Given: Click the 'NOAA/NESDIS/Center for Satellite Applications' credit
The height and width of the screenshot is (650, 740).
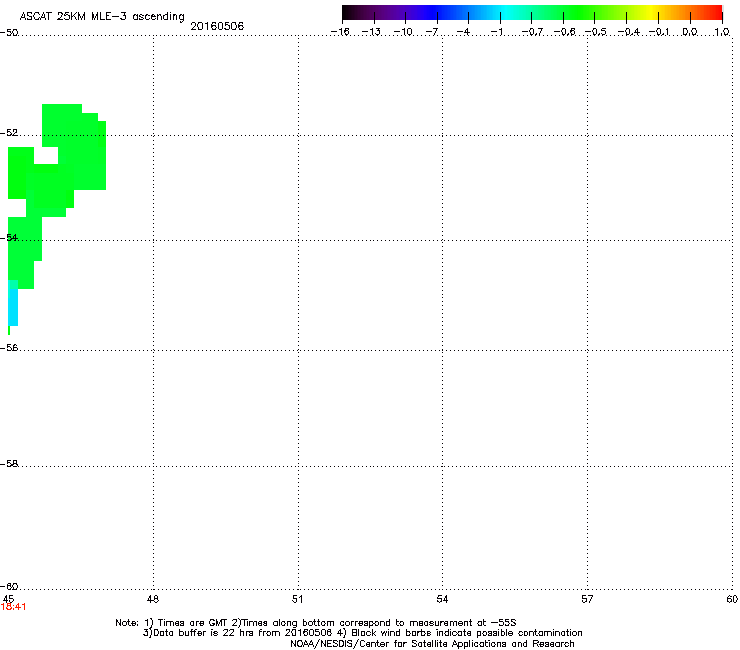Looking at the screenshot, I should tap(432, 644).
